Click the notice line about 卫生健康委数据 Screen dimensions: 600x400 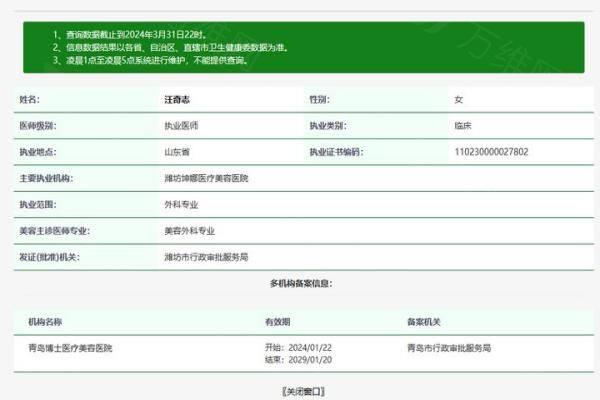pyautogui.click(x=171, y=47)
